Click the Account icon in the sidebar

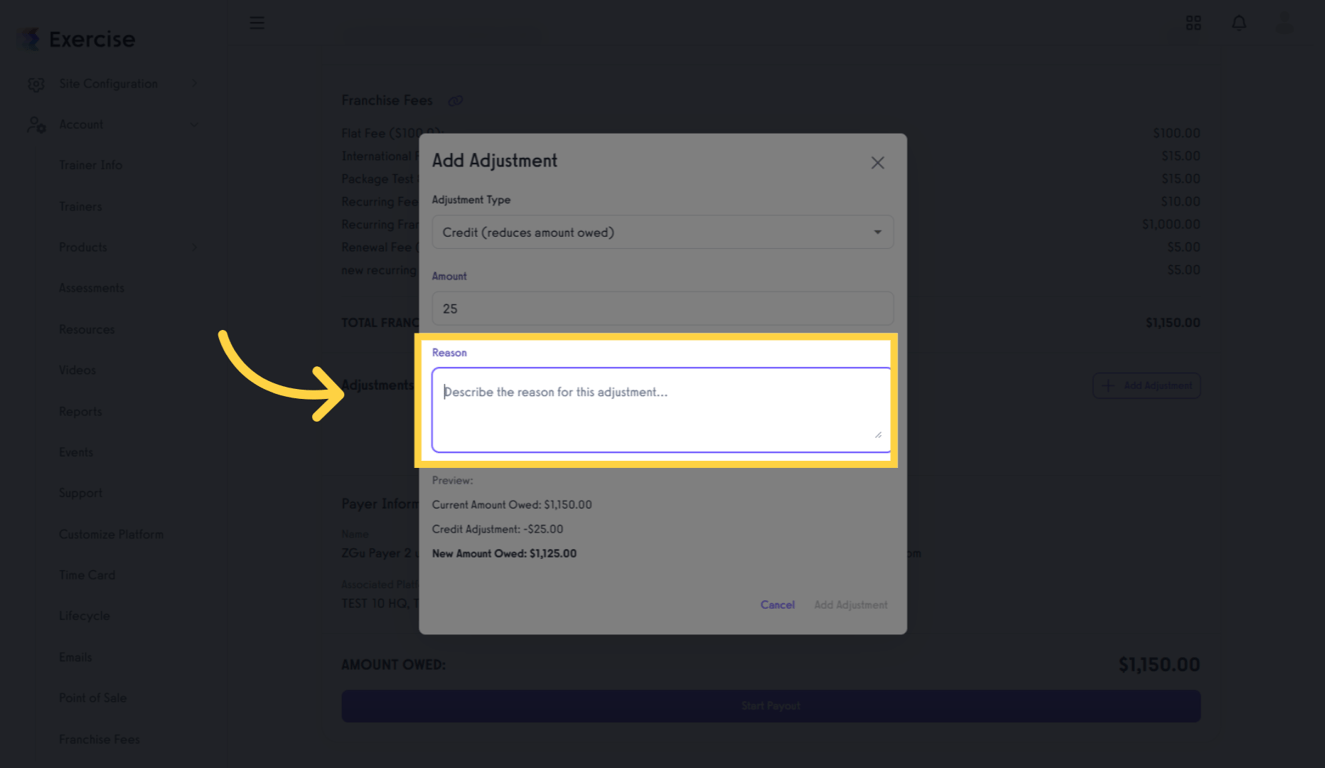[x=37, y=124]
